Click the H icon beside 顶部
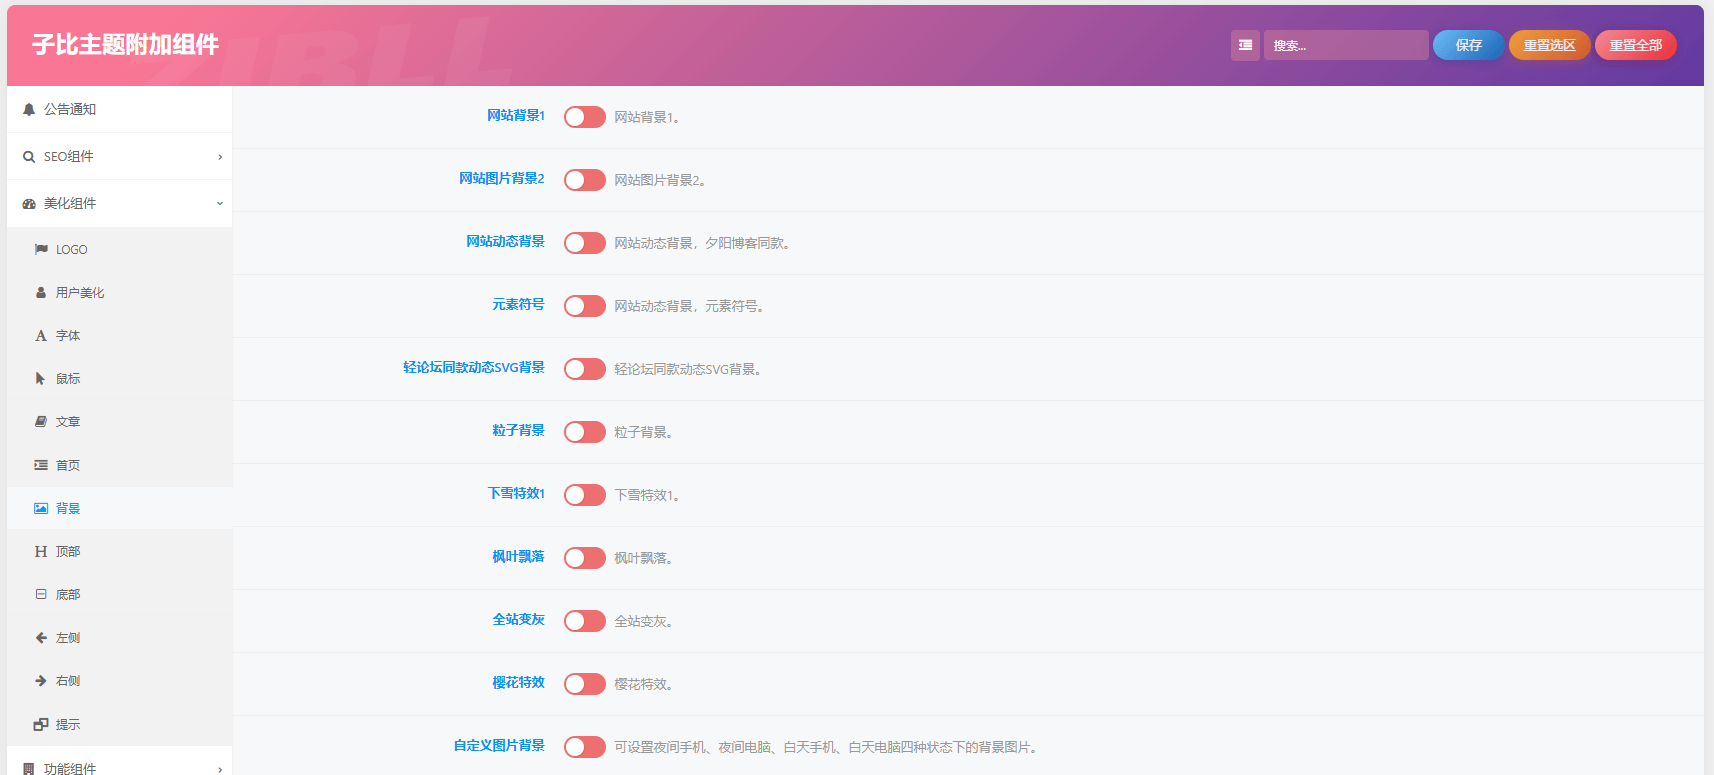The image size is (1714, 775). [41, 551]
